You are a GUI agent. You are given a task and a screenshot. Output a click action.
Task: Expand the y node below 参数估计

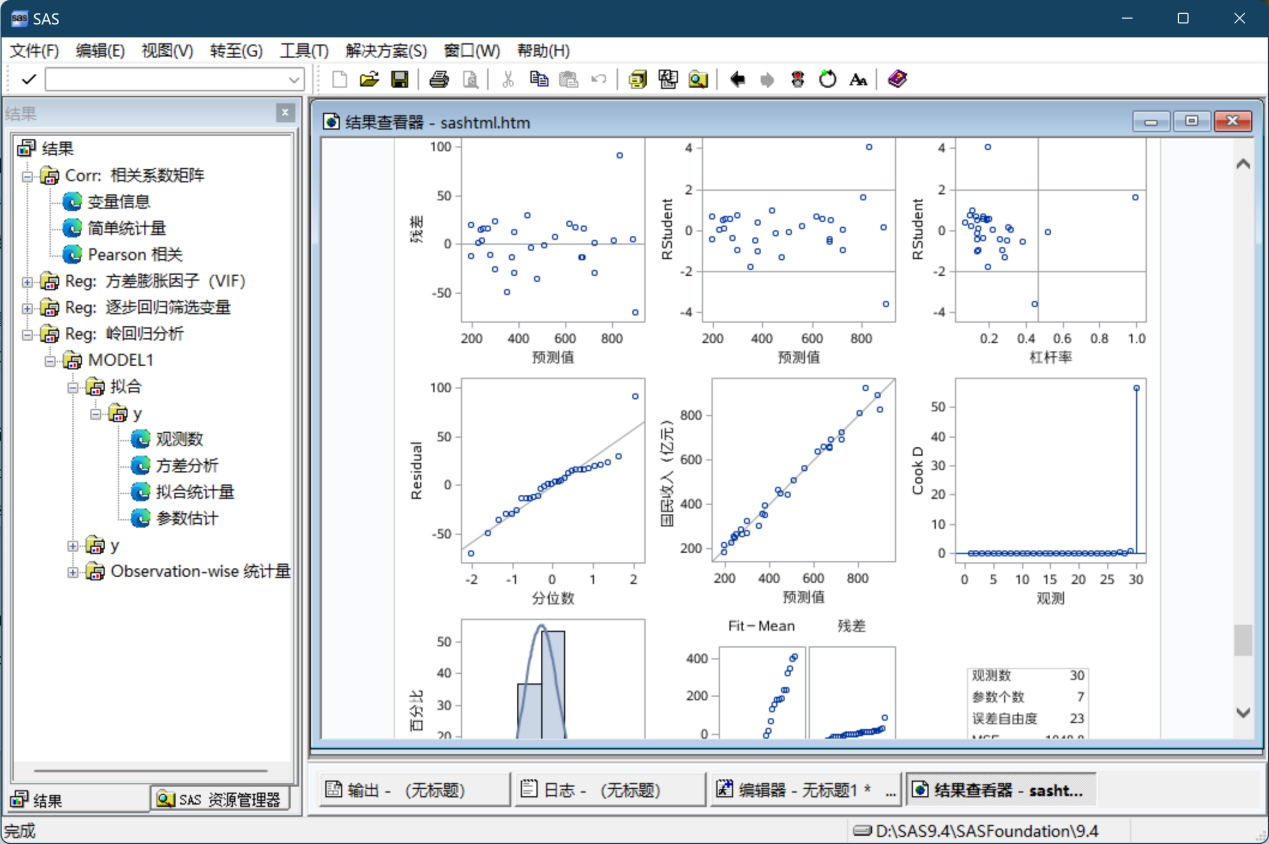73,546
